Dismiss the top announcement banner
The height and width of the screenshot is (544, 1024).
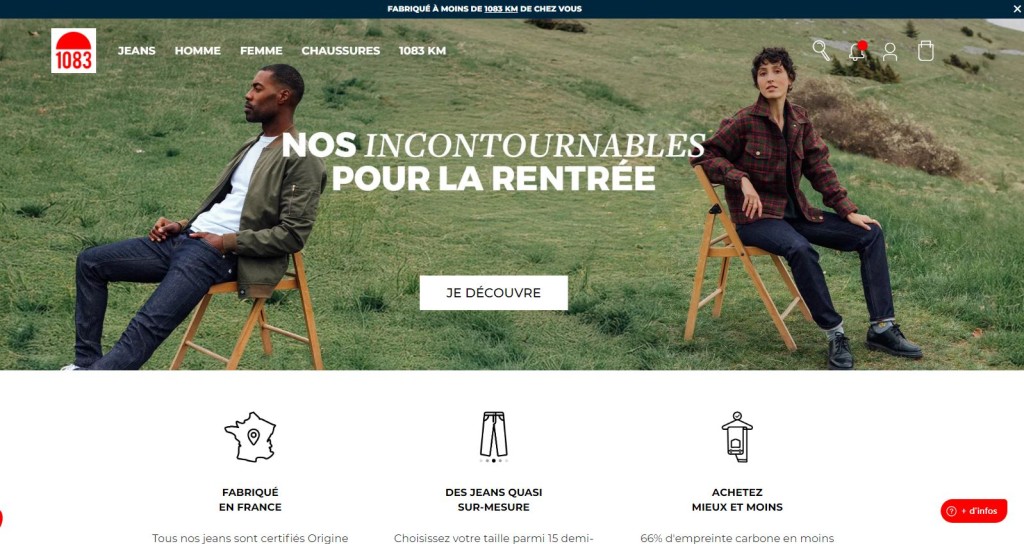coord(1017,8)
